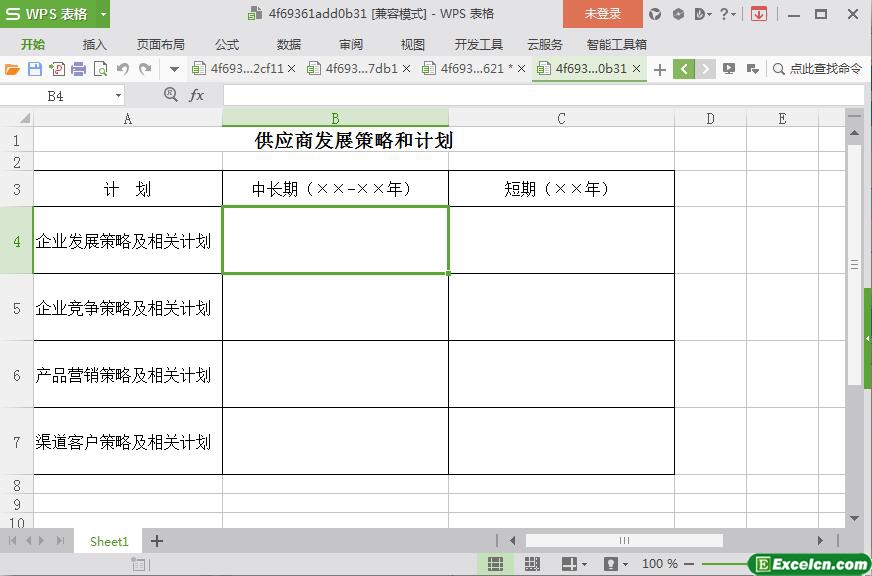
Task: Expand the quick access toolbar dropdown arrow
Action: pyautogui.click(x=174, y=69)
